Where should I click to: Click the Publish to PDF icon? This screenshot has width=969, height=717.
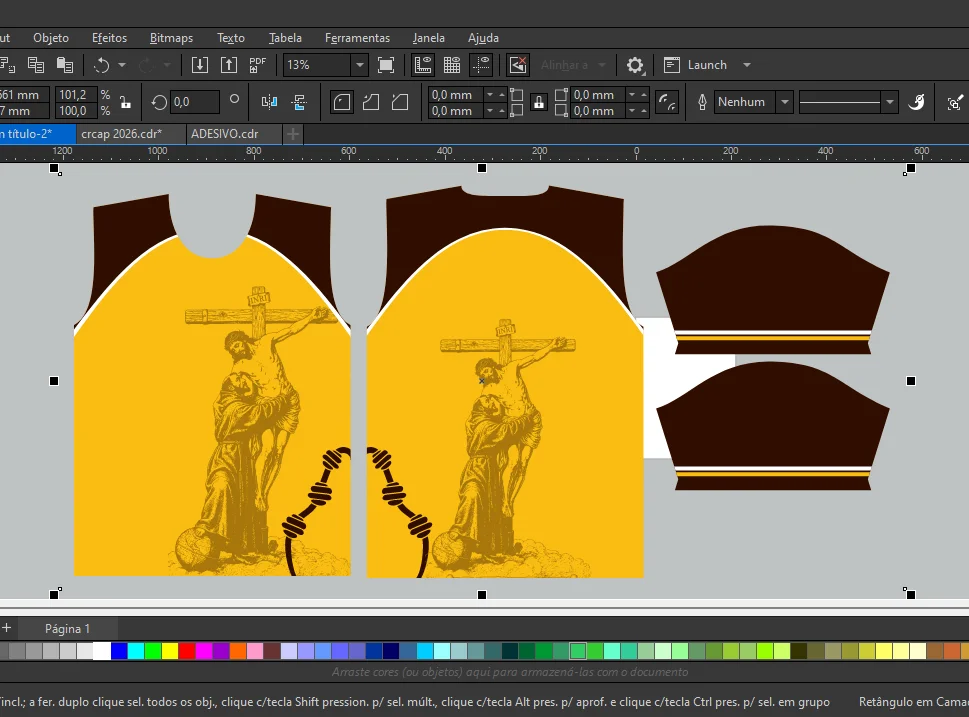pyautogui.click(x=257, y=65)
